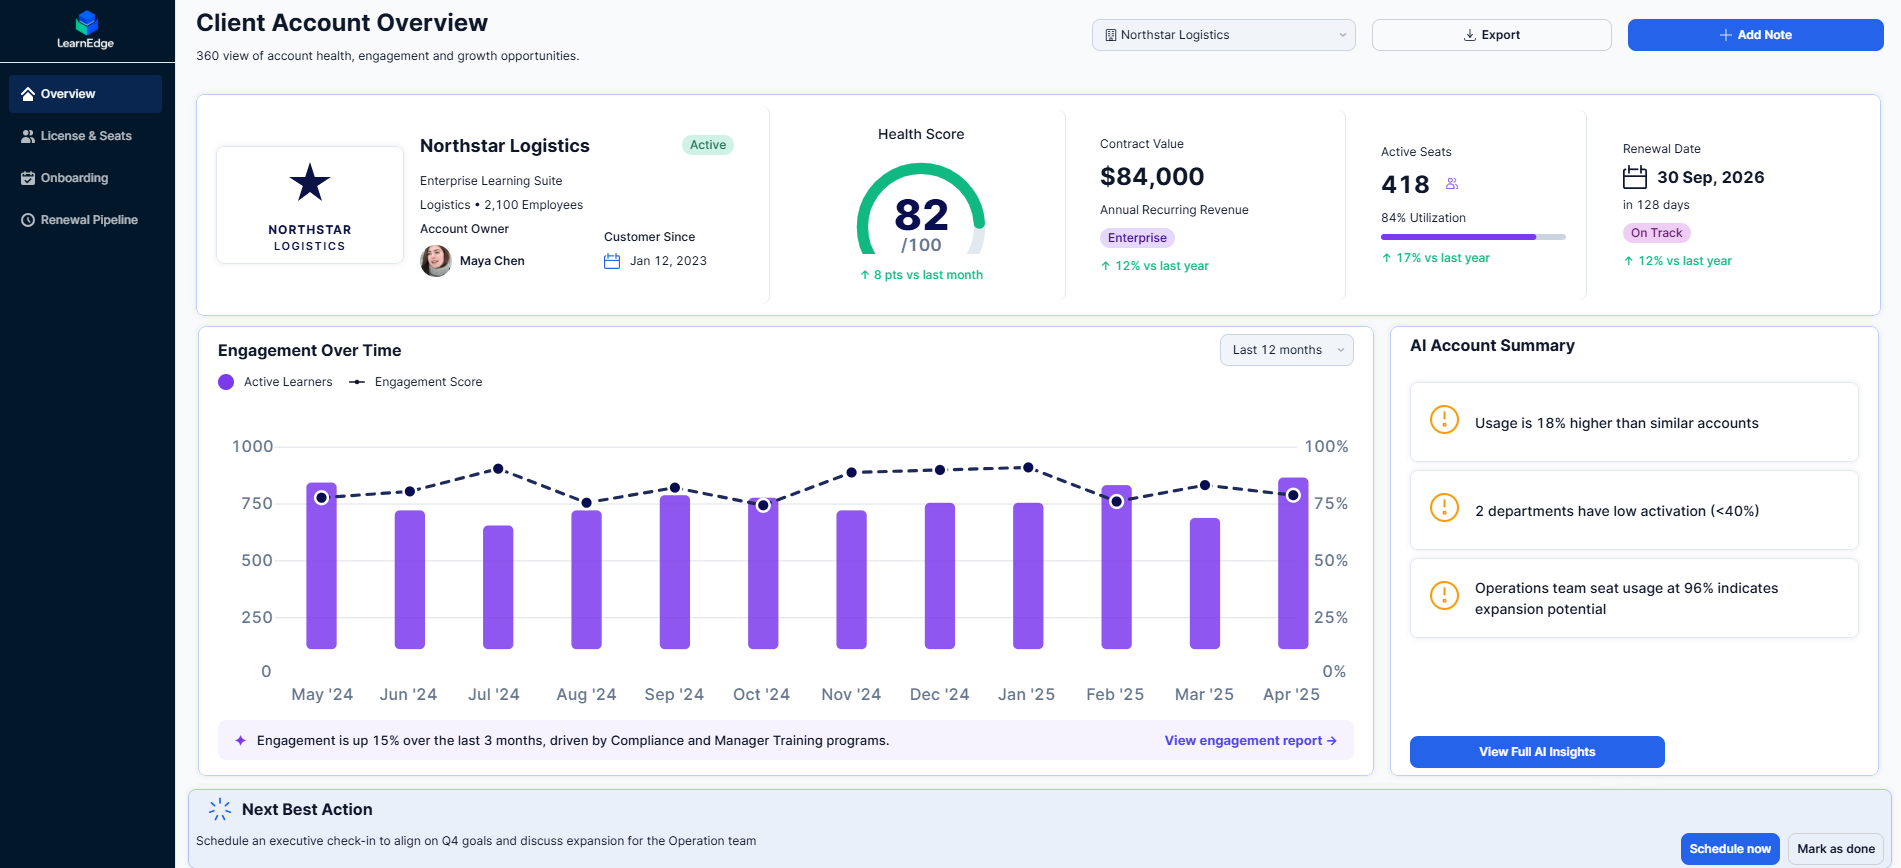Click the Operations team expansion insight card
1901x868 pixels.
pos(1634,598)
